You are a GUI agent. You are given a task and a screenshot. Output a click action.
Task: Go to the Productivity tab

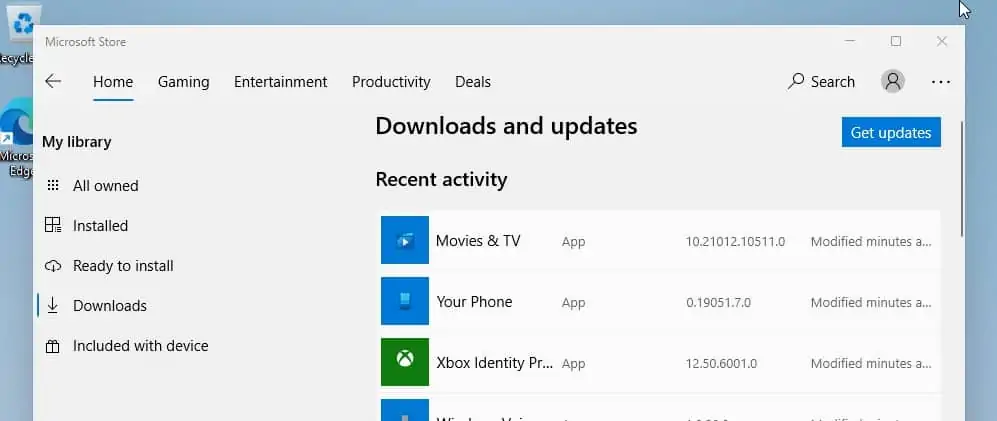point(391,82)
